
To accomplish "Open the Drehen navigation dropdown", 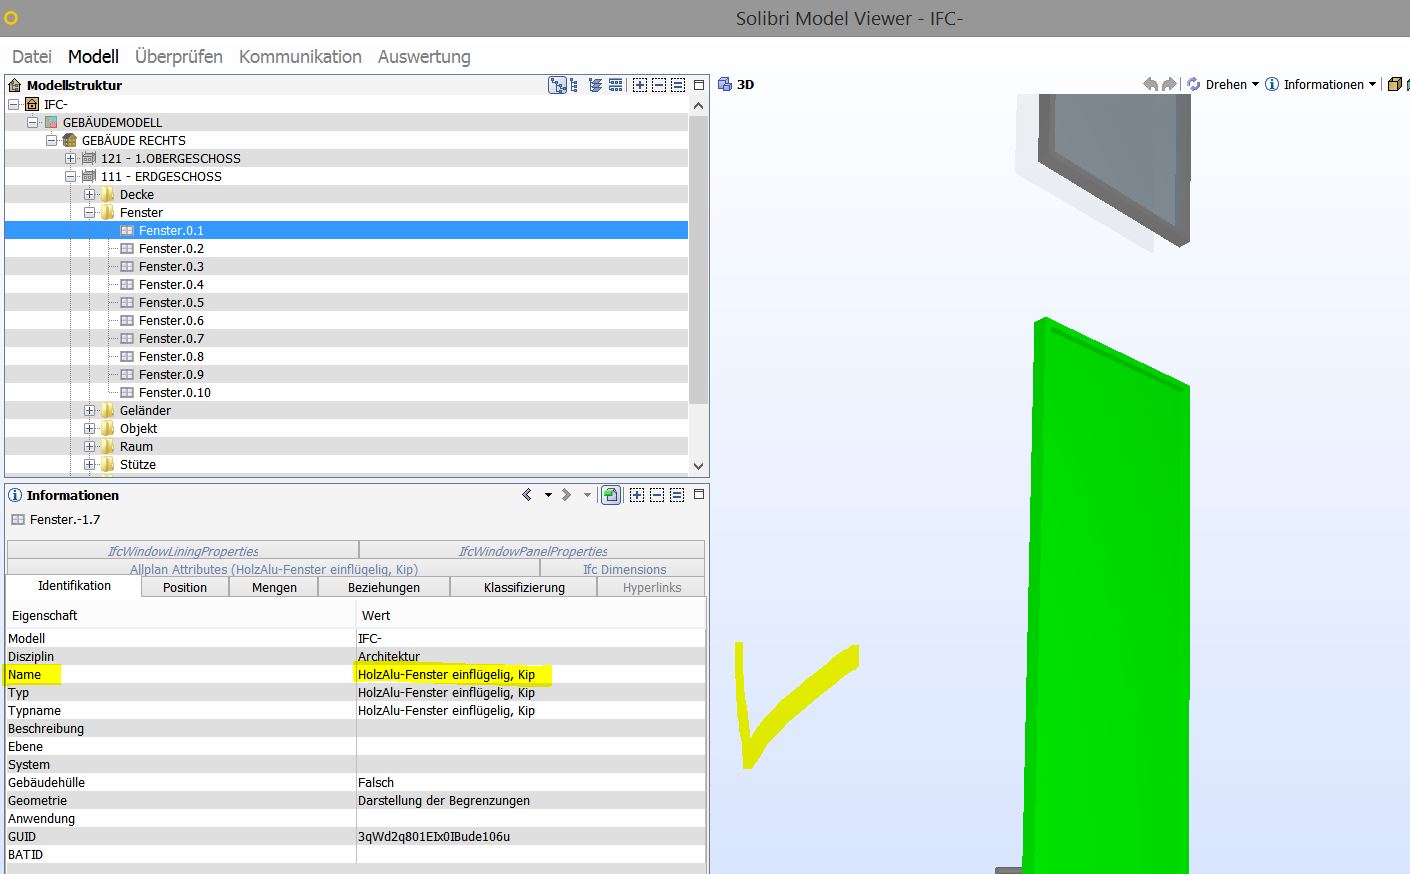I will tap(1255, 85).
